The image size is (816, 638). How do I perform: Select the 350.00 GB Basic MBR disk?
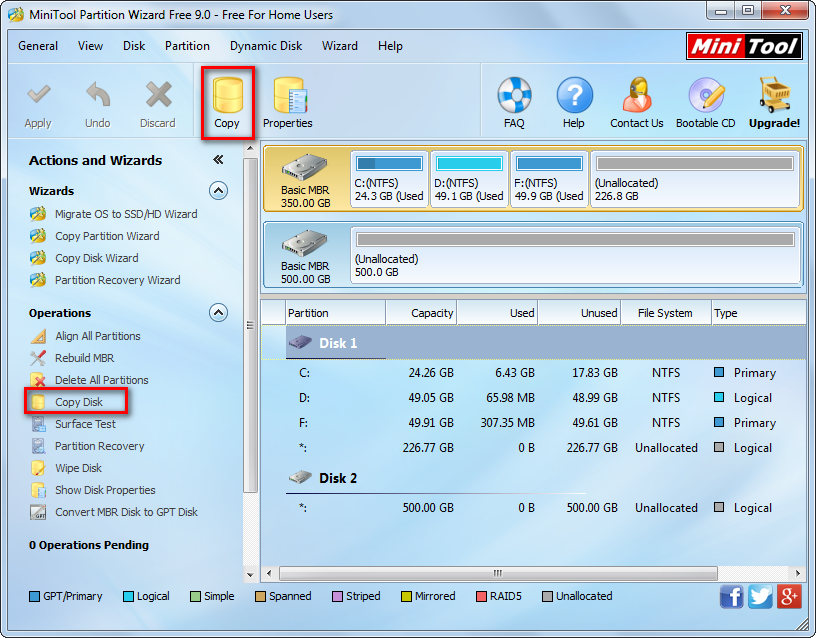point(306,180)
